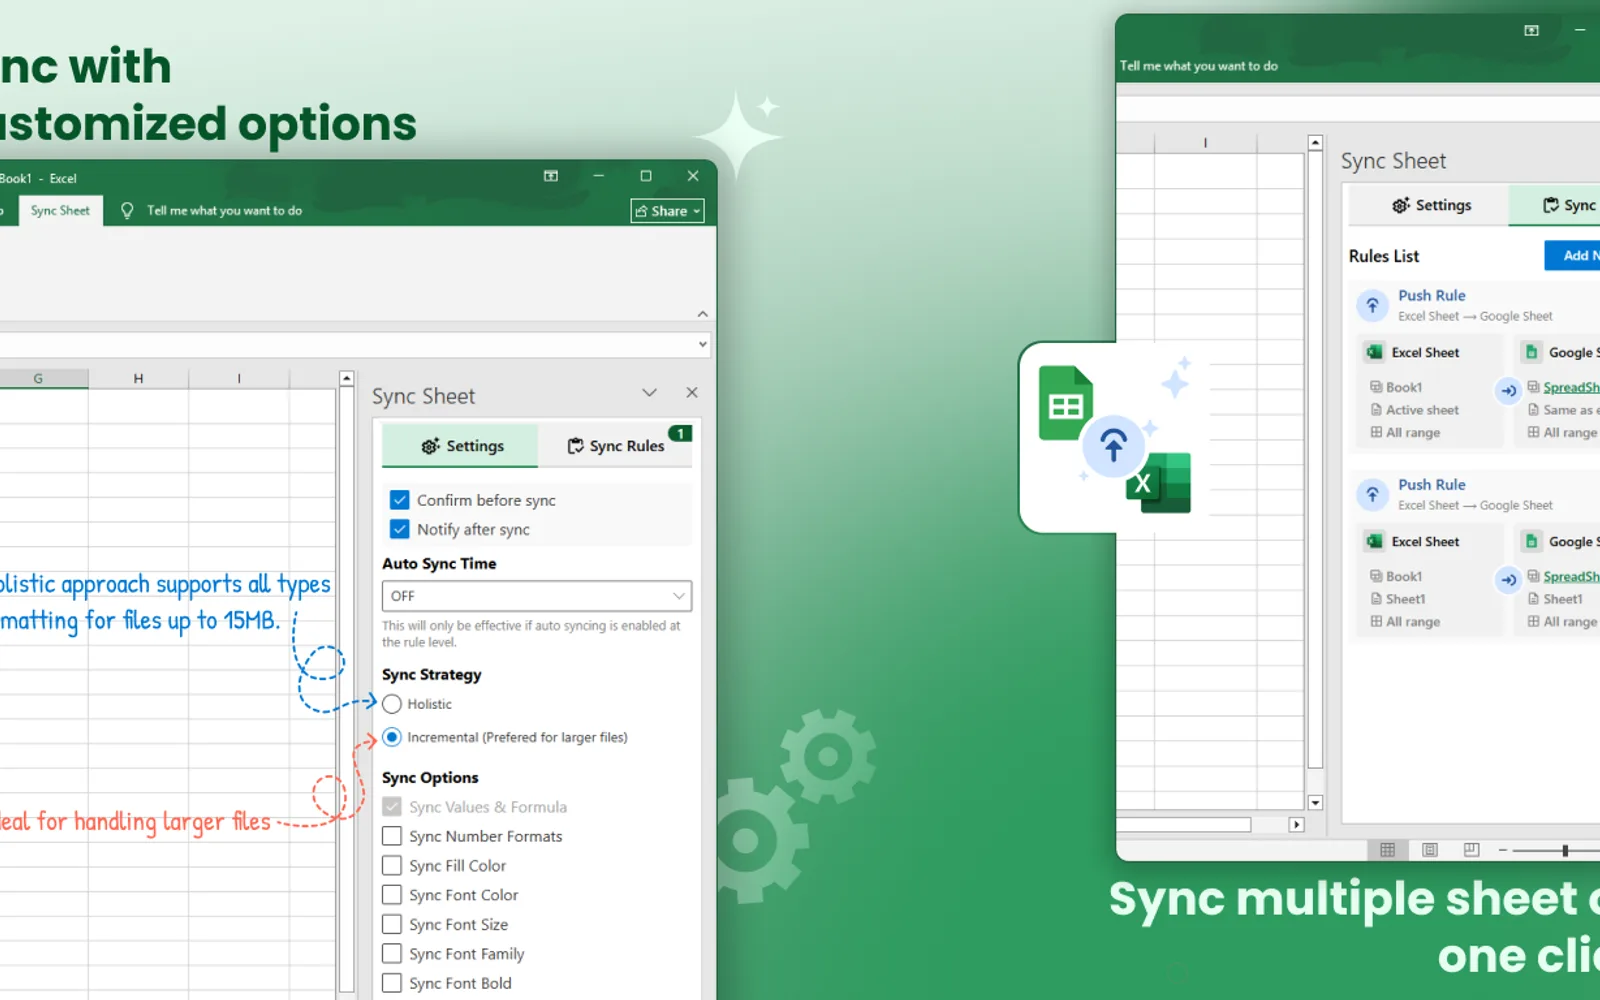Uncheck Notify after sync
The image size is (1600, 1000).
click(x=400, y=529)
